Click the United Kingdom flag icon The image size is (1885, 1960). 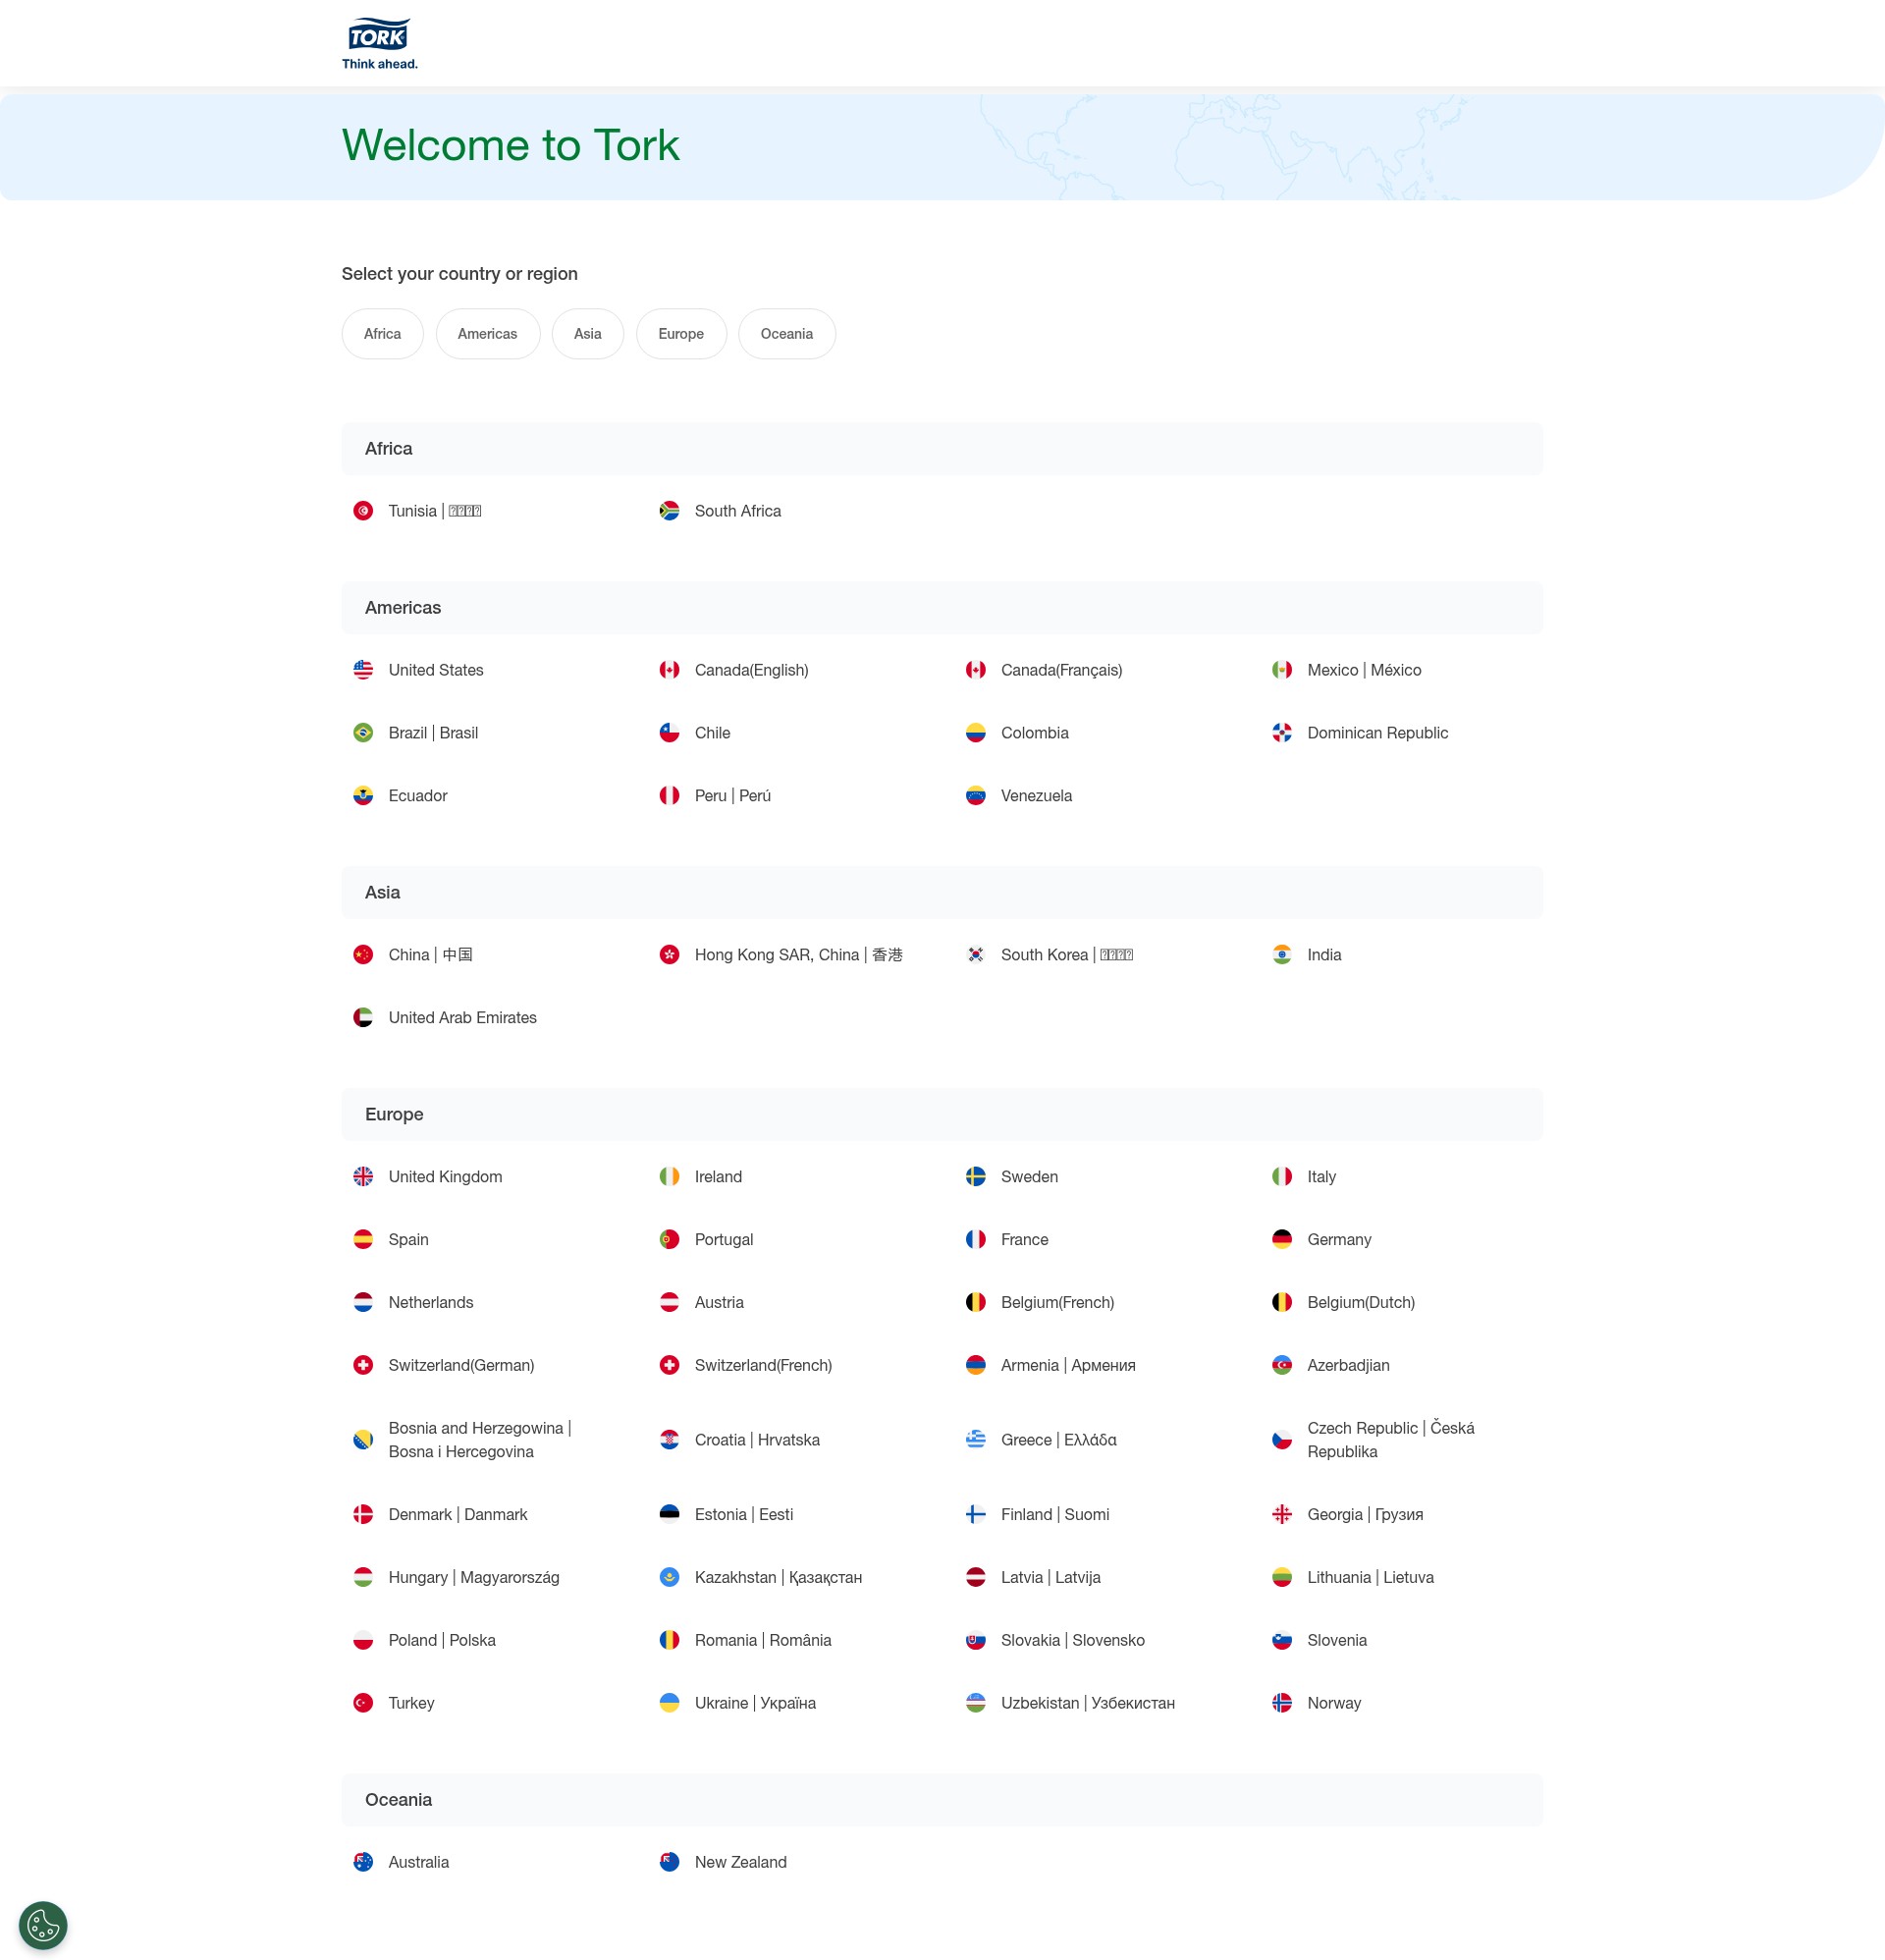(363, 1177)
